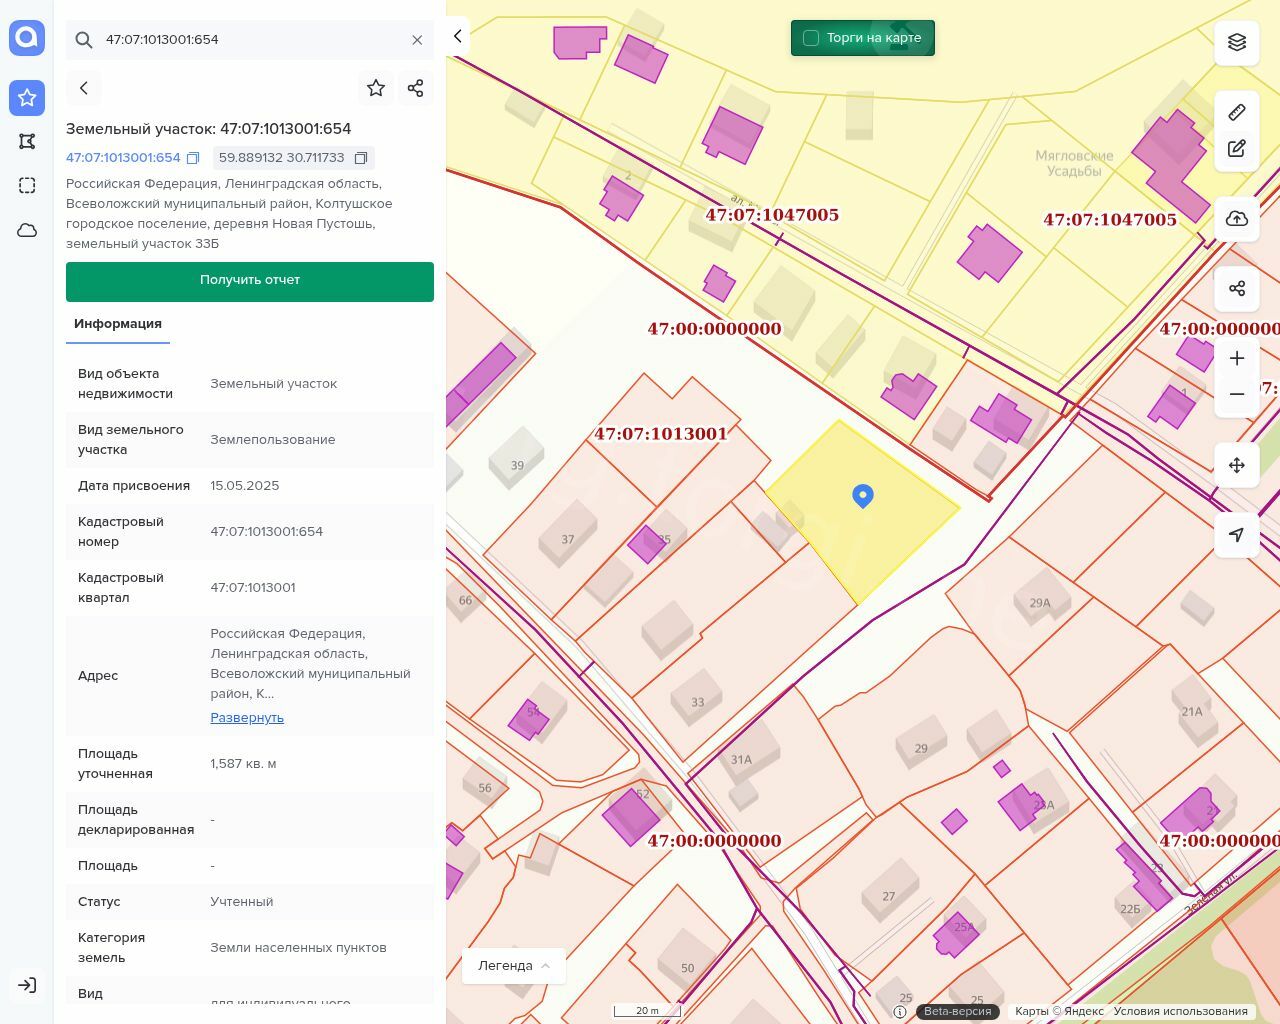Copy the cadastral number 47:07:1013001:654
This screenshot has height=1024, width=1280.
pos(194,158)
